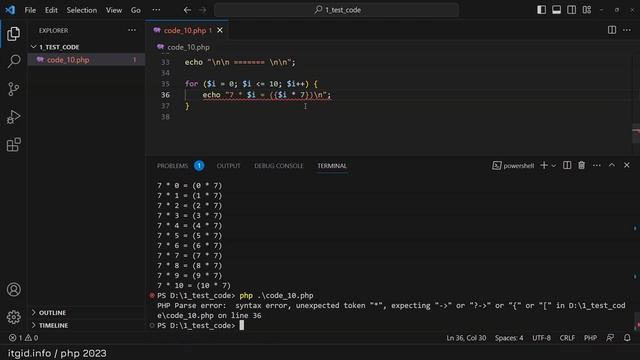The width and height of the screenshot is (640, 360).
Task: Change indentation via Spaces: 4
Action: [x=509, y=338]
